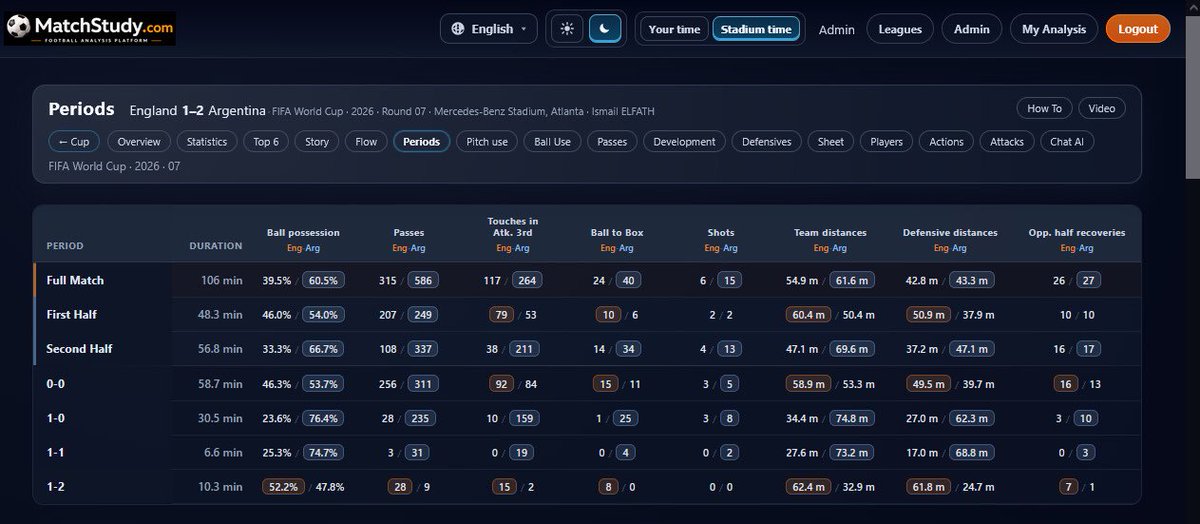Open the Actions tab
Image resolution: width=1200 pixels, height=524 pixels.
(x=946, y=142)
